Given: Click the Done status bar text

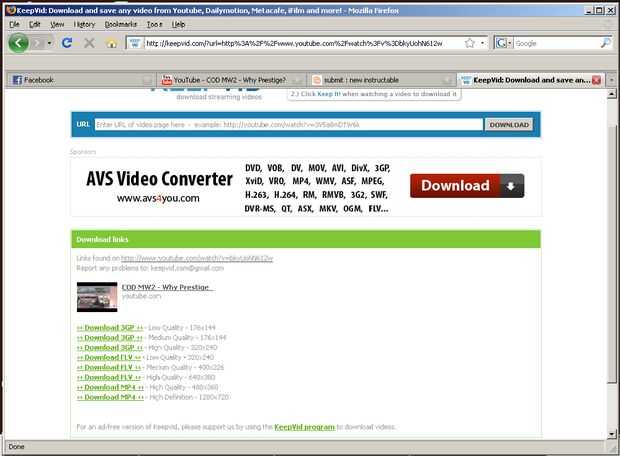Looking at the screenshot, I should (17, 447).
